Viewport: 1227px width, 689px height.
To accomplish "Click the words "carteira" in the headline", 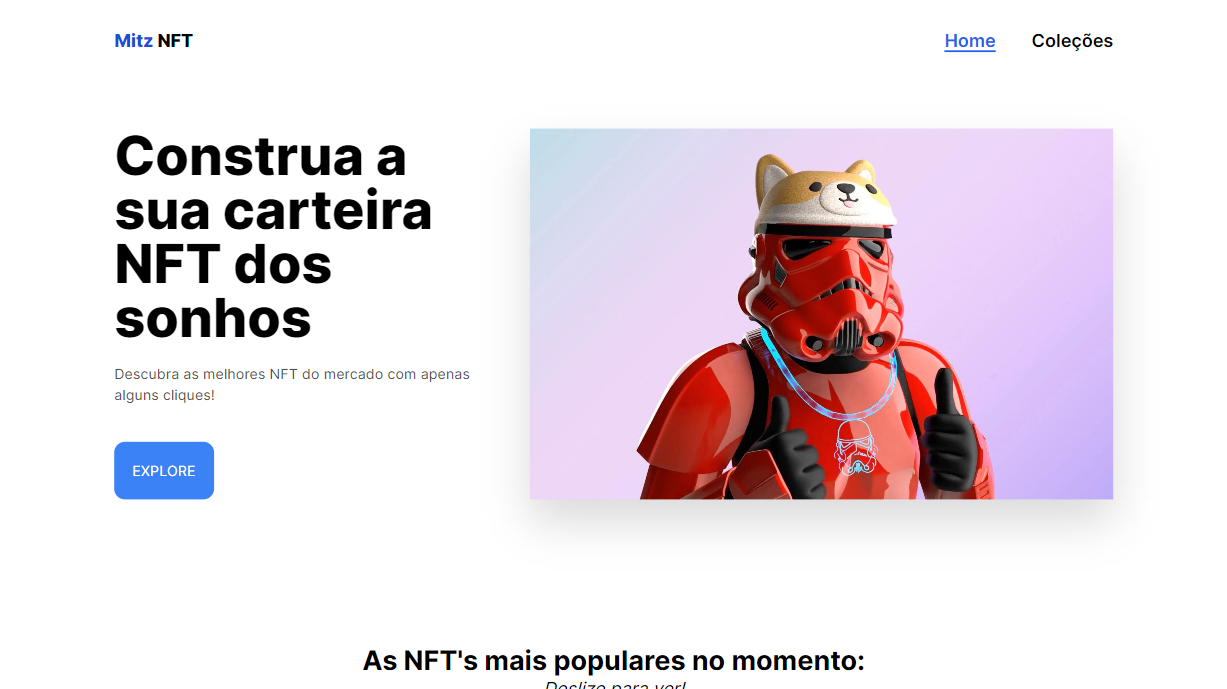I will click(328, 210).
